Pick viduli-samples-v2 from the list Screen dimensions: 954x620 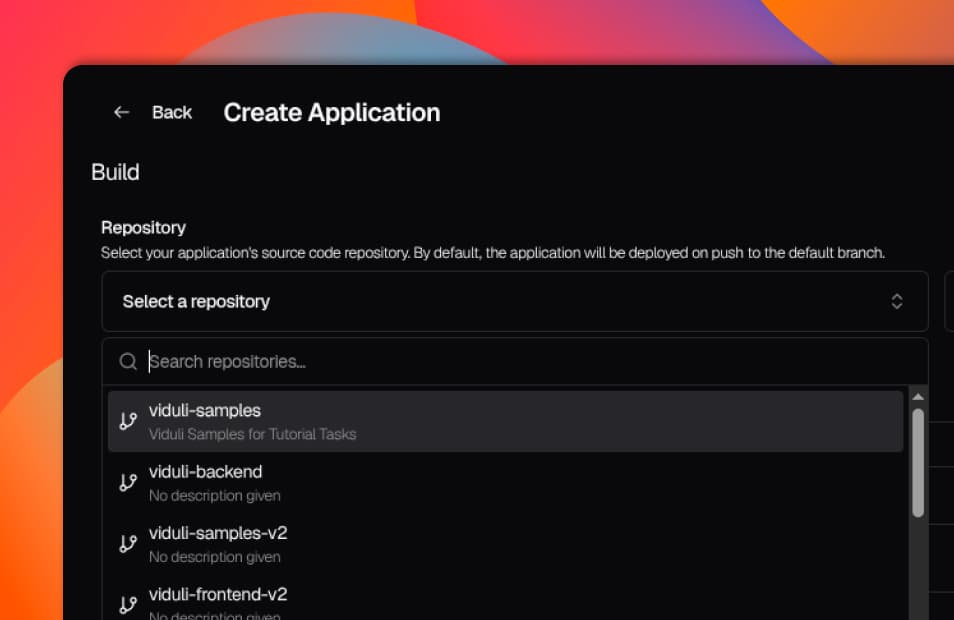pos(217,533)
